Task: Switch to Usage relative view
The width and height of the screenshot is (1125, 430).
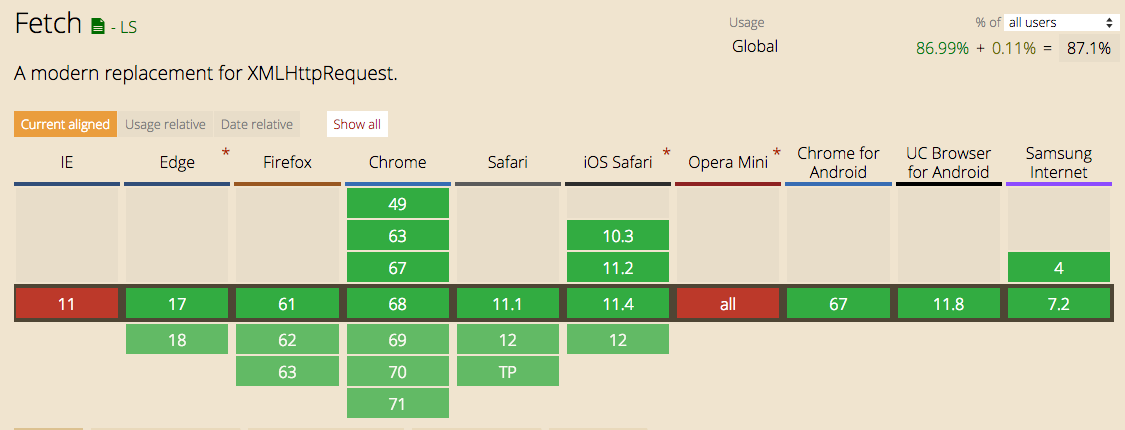Action: [x=165, y=124]
